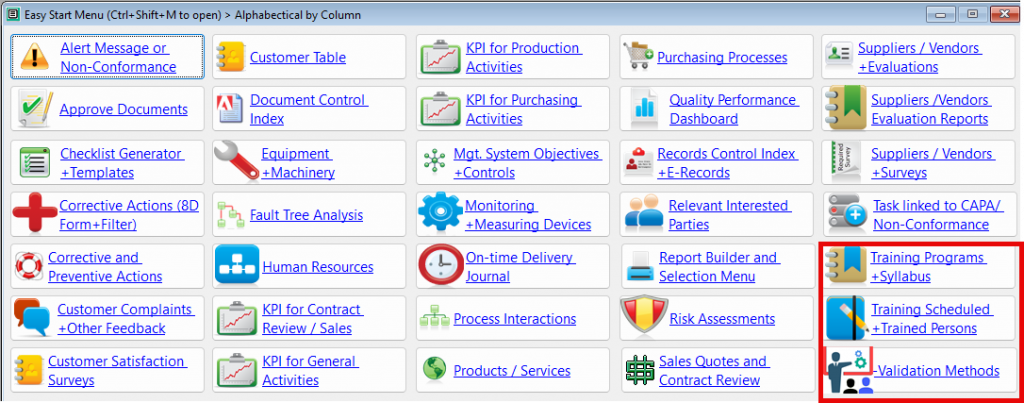Open Quality Performance Dashboard link
Image resolution: width=1024 pixels, height=403 pixels.
tap(733, 109)
